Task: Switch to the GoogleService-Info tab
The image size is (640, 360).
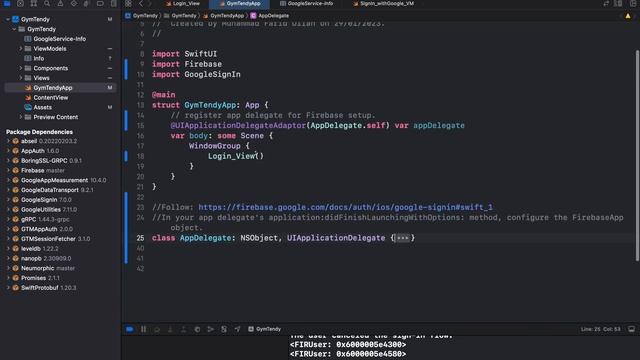Action: [x=307, y=4]
